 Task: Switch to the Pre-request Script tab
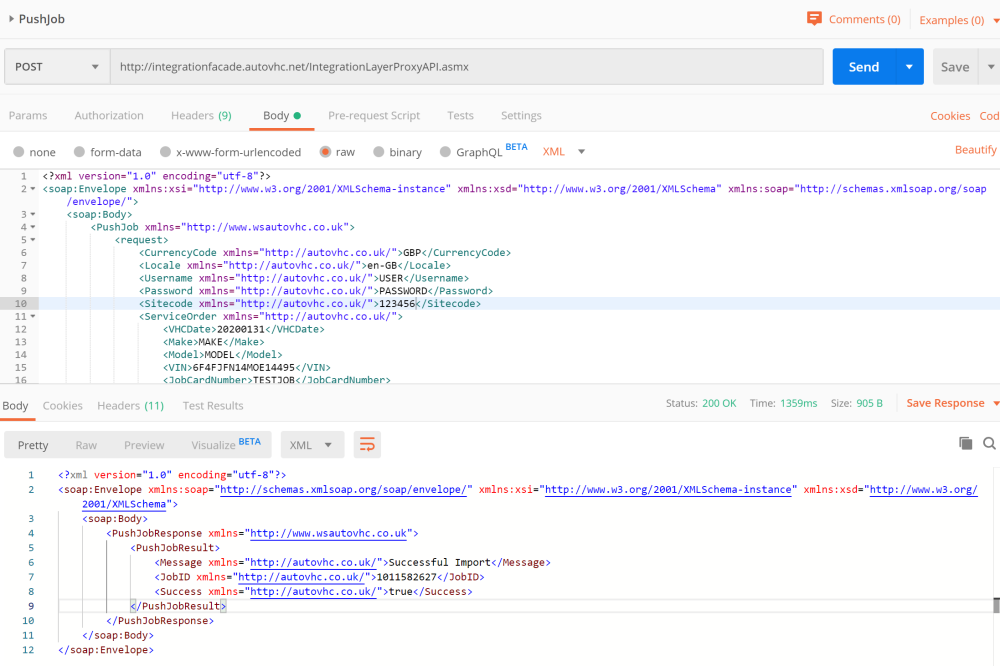point(374,116)
